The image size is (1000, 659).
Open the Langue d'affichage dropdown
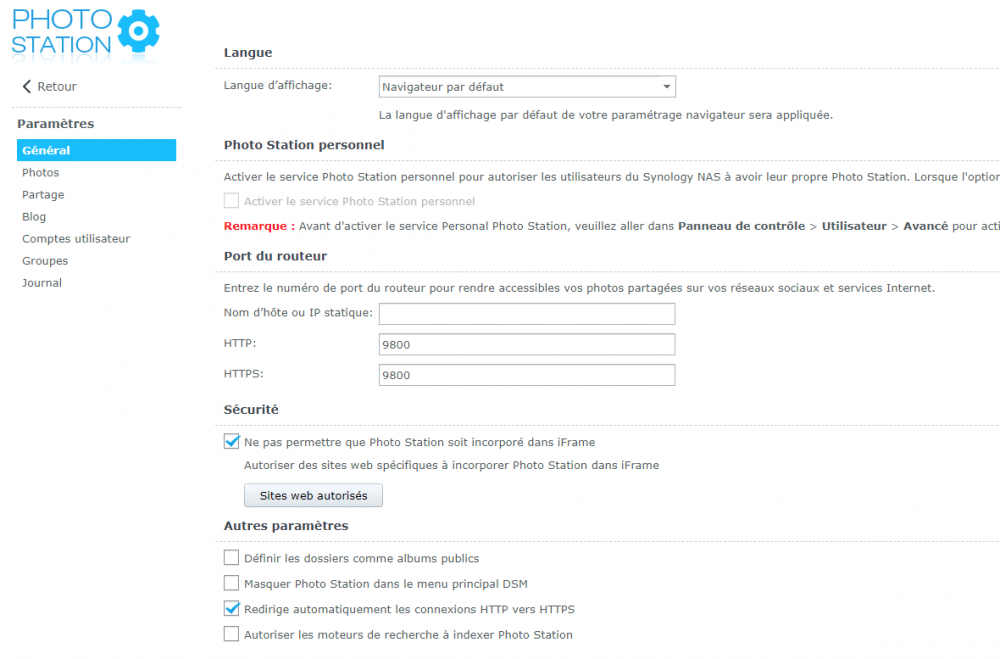[x=527, y=87]
